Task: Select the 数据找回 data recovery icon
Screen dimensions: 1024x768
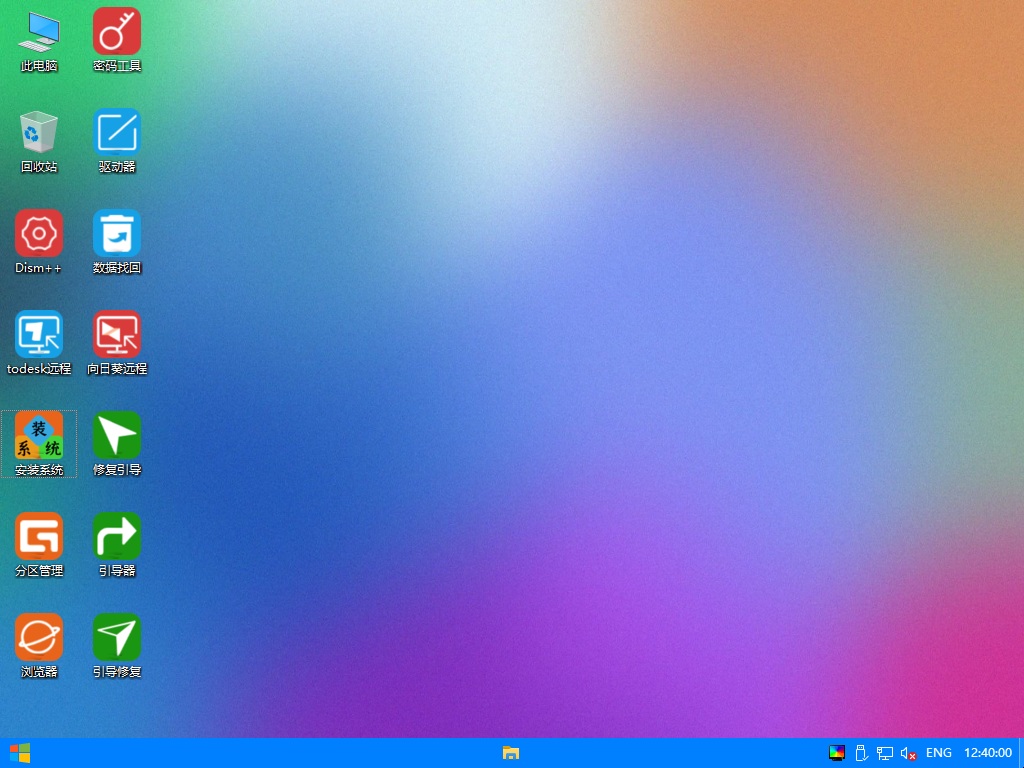Action: click(117, 234)
